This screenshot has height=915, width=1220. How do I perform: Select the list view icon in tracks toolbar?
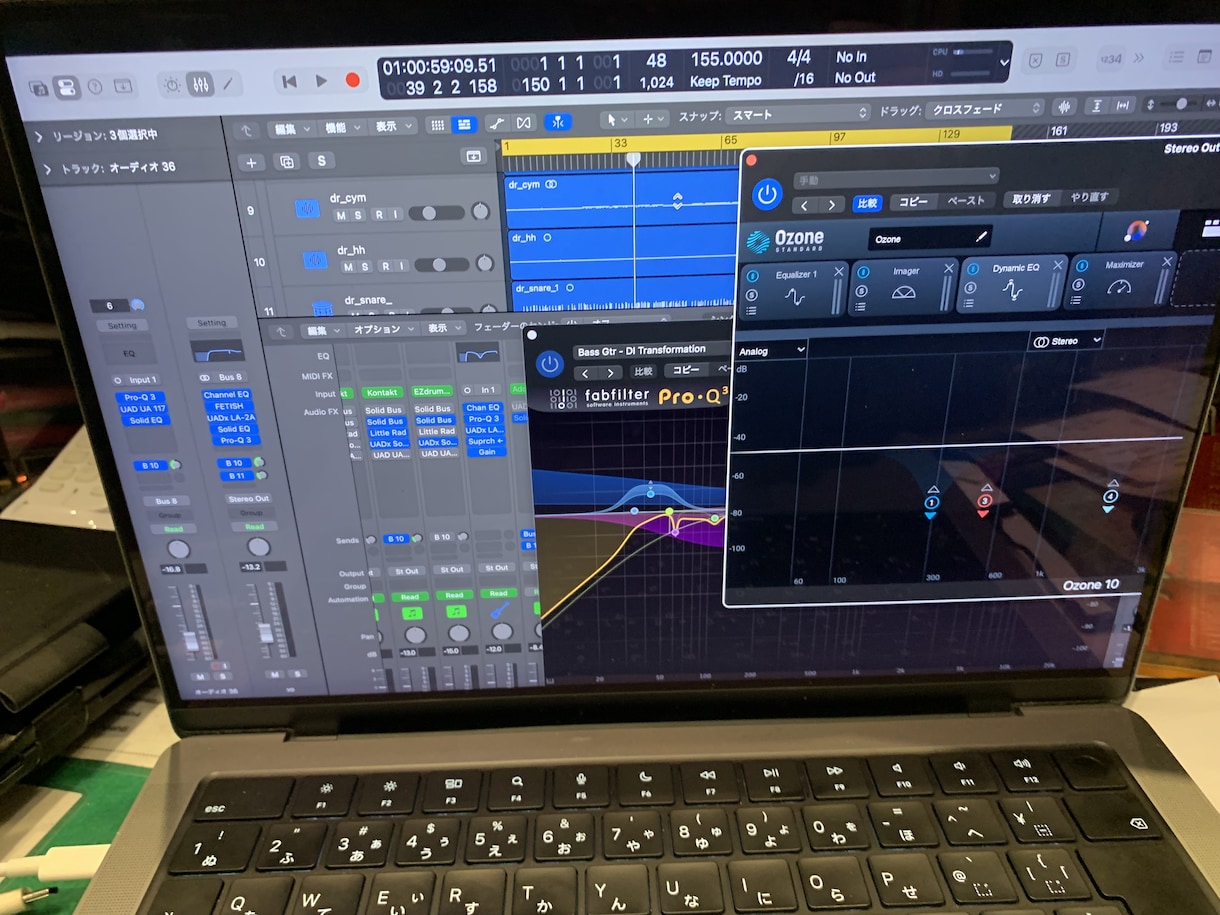[463, 124]
